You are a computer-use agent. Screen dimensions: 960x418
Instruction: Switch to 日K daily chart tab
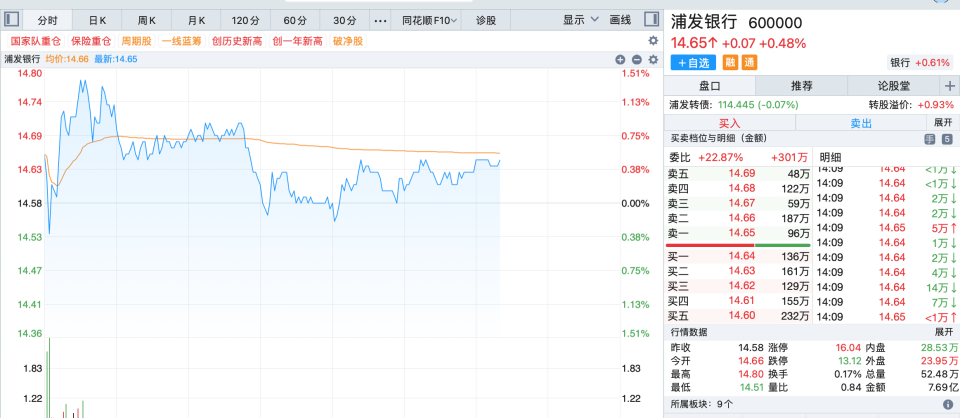tap(97, 20)
